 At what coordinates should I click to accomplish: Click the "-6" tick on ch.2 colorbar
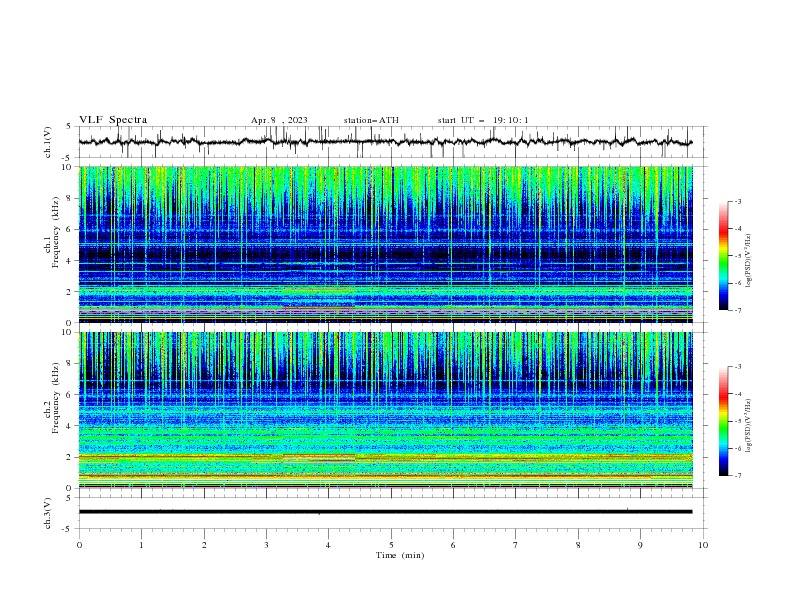click(x=738, y=448)
